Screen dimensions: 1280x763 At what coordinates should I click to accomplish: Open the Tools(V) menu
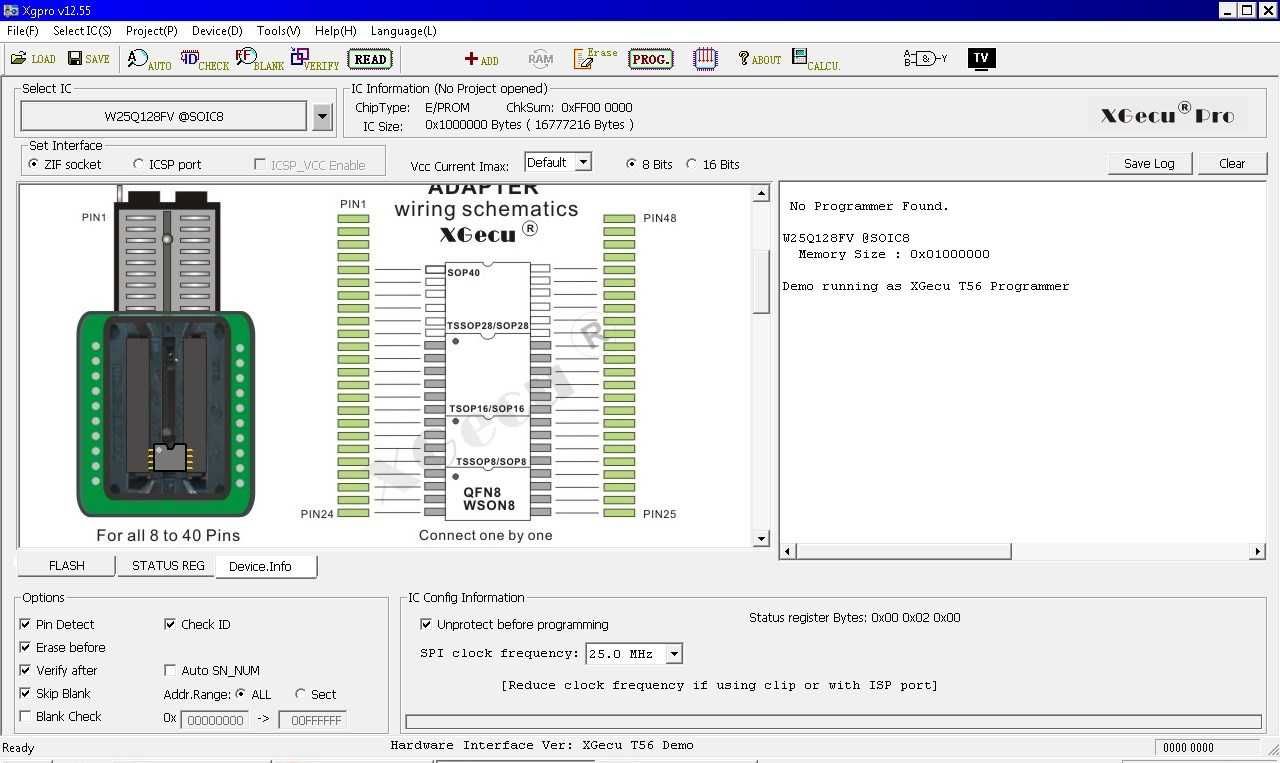279,31
